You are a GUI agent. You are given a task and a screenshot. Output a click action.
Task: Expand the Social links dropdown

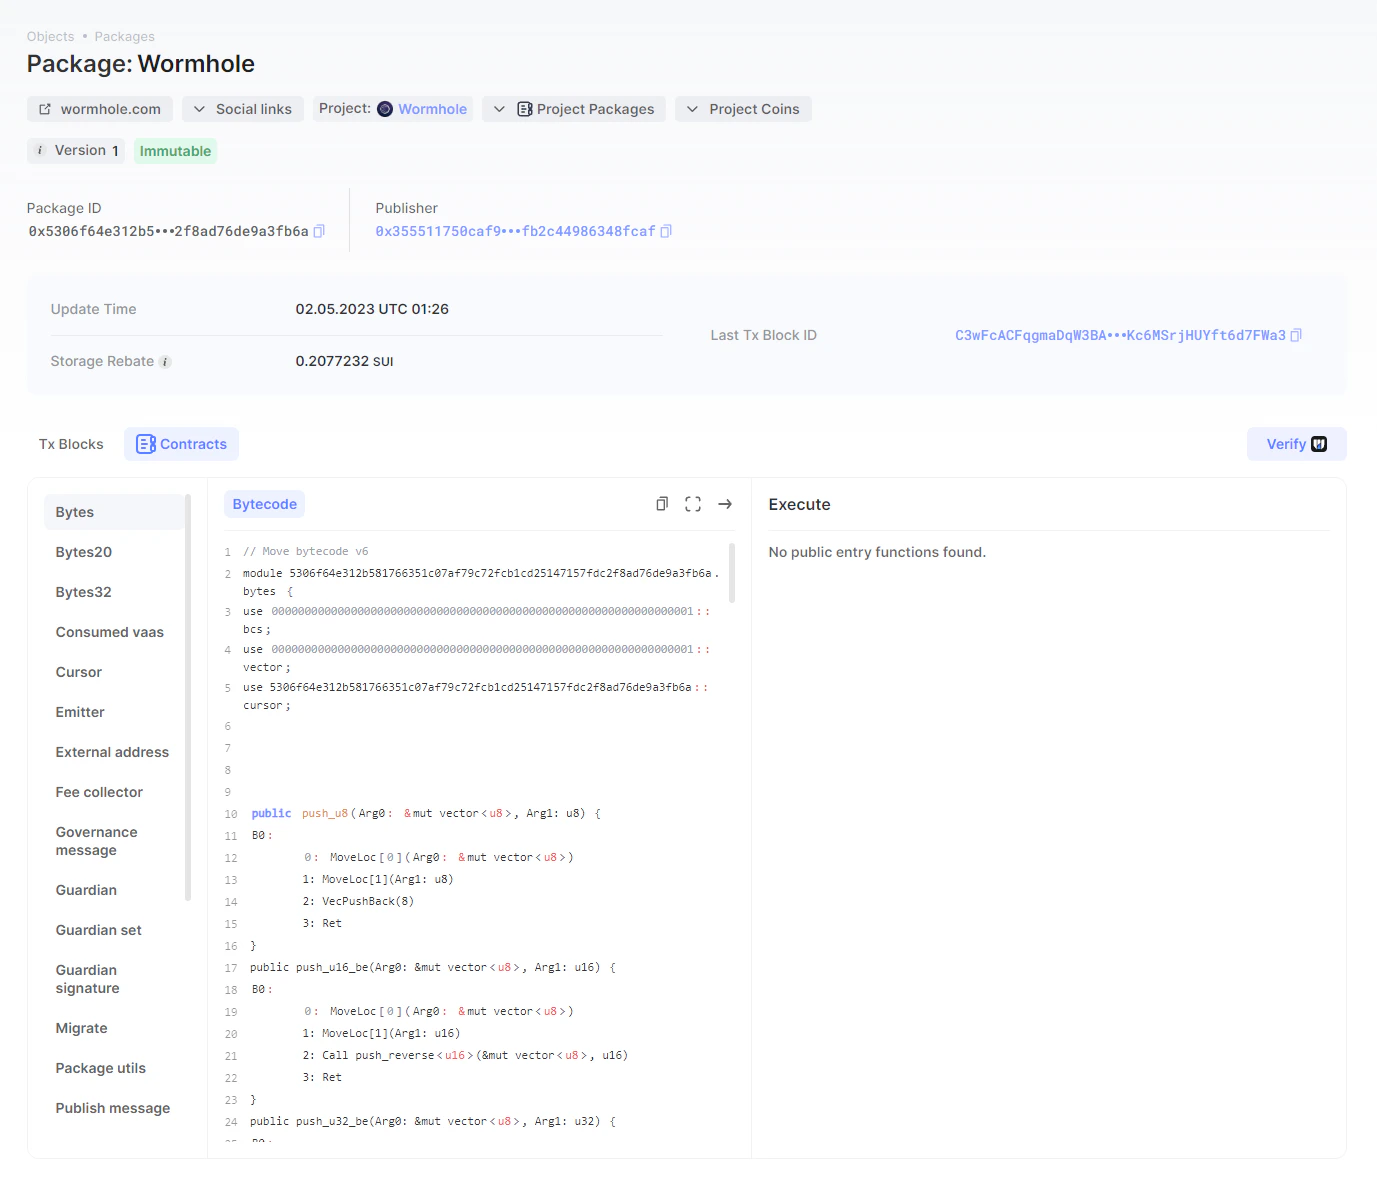[243, 109]
